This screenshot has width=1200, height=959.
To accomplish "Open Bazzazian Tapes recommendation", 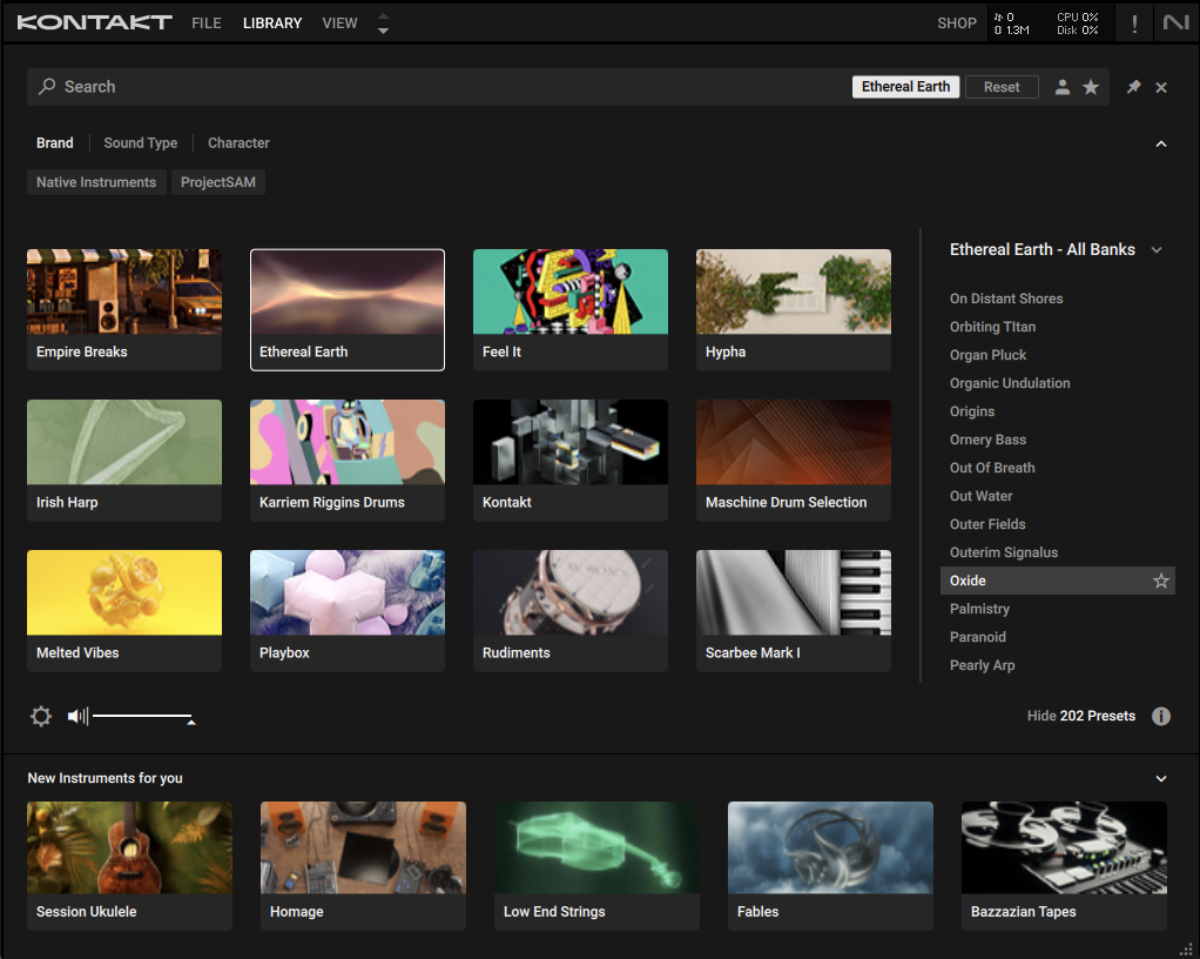I will pos(1064,866).
